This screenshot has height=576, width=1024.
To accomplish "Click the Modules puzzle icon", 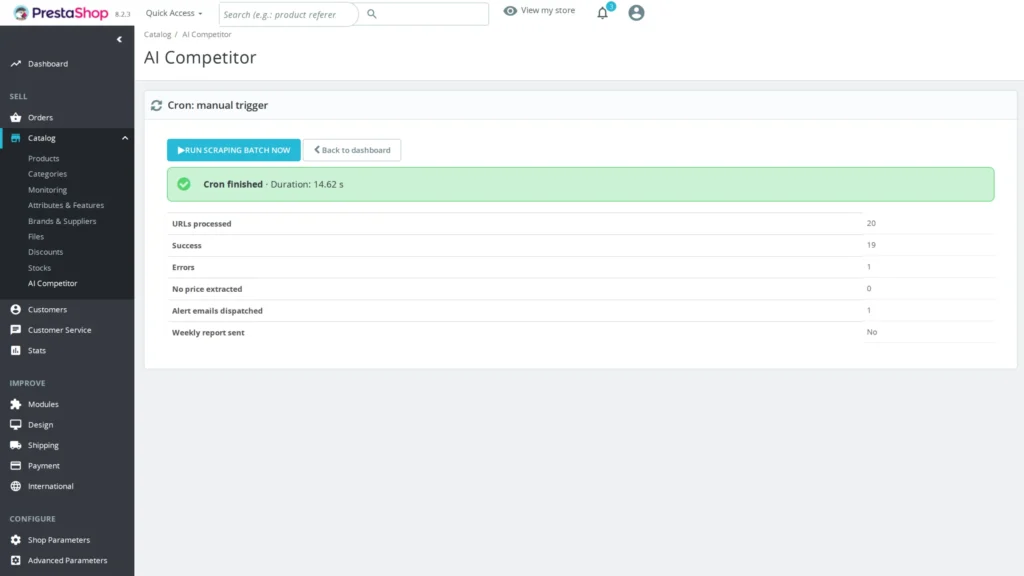I will (16, 404).
